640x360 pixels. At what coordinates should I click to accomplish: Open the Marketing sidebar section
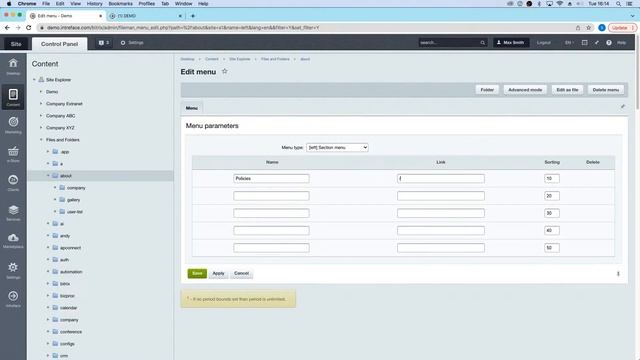pyautogui.click(x=13, y=125)
